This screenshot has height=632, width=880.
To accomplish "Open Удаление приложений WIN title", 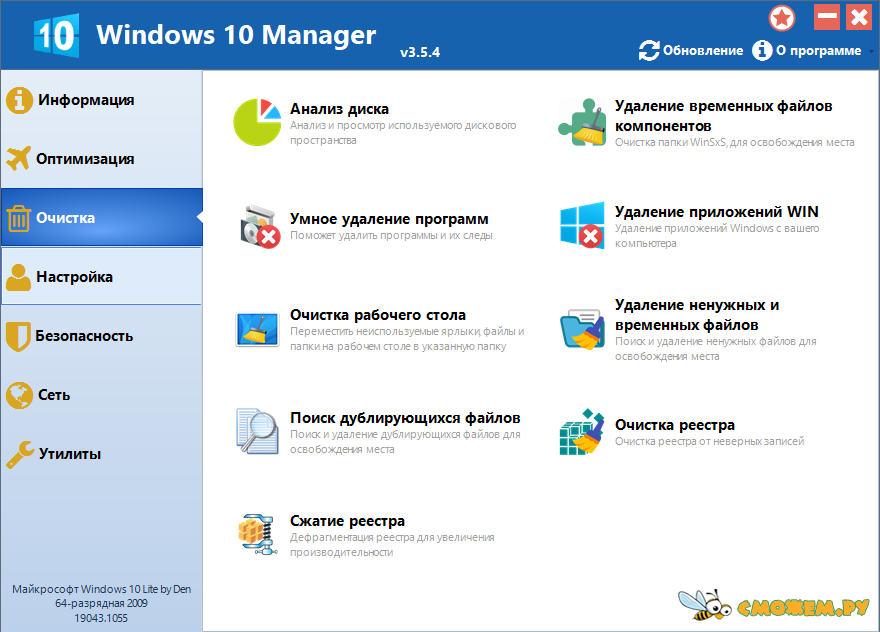I will (x=717, y=212).
